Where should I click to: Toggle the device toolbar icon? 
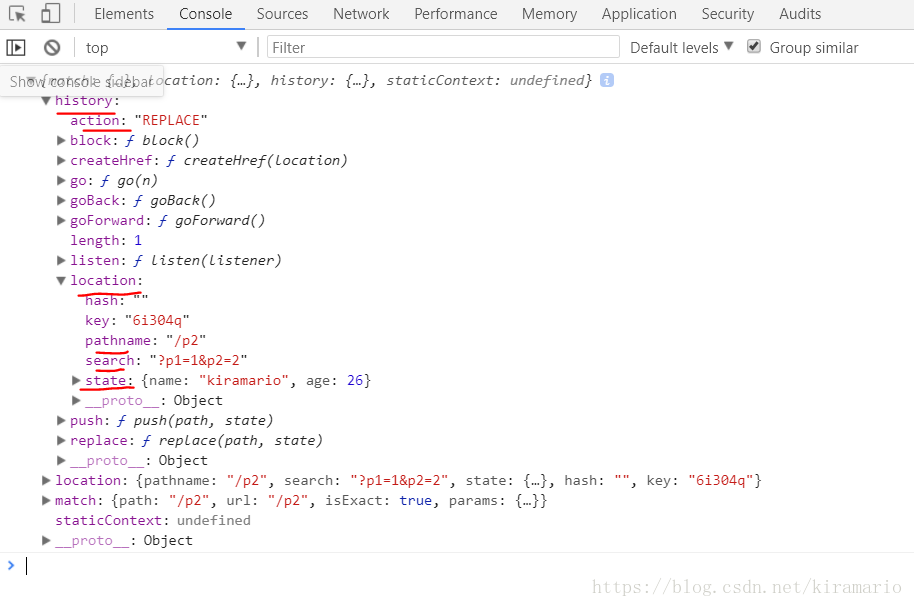pos(51,13)
